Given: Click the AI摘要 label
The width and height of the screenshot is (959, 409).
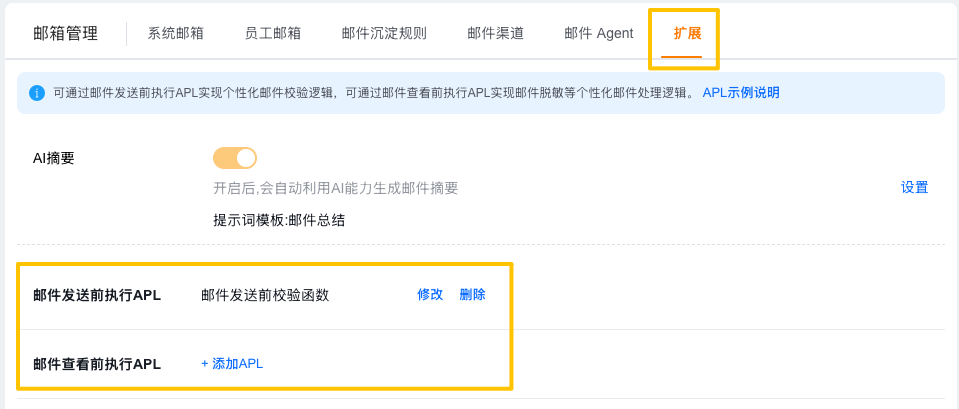Looking at the screenshot, I should pos(53,158).
